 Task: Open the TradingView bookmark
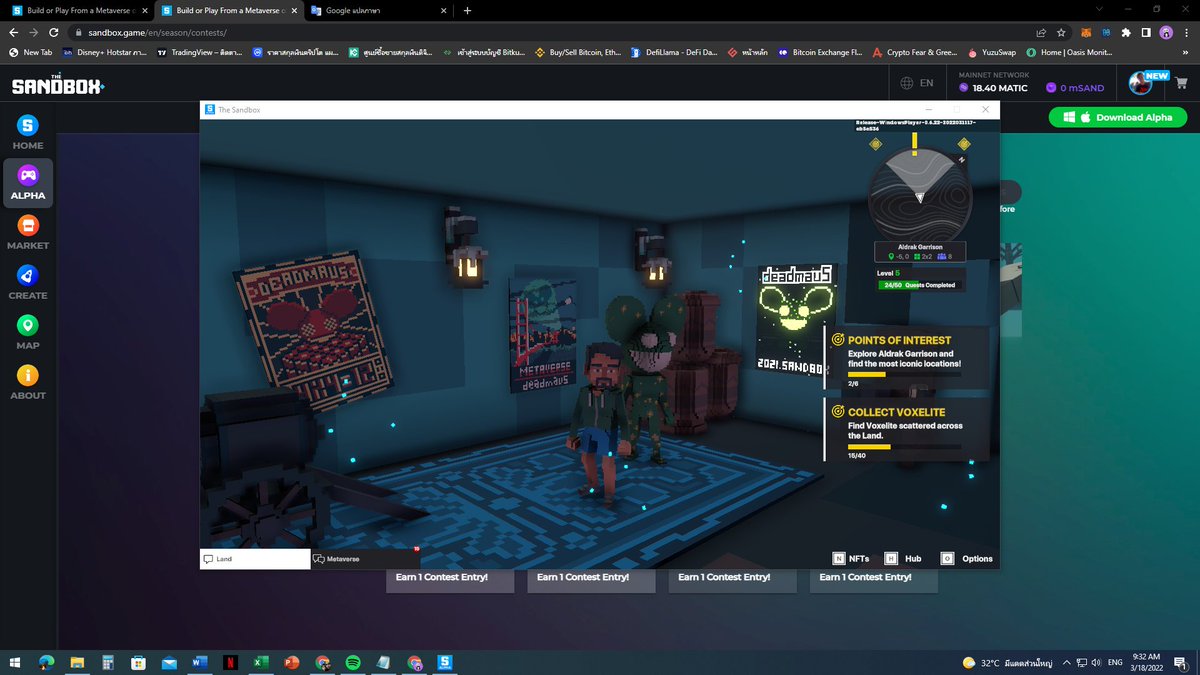click(200, 52)
